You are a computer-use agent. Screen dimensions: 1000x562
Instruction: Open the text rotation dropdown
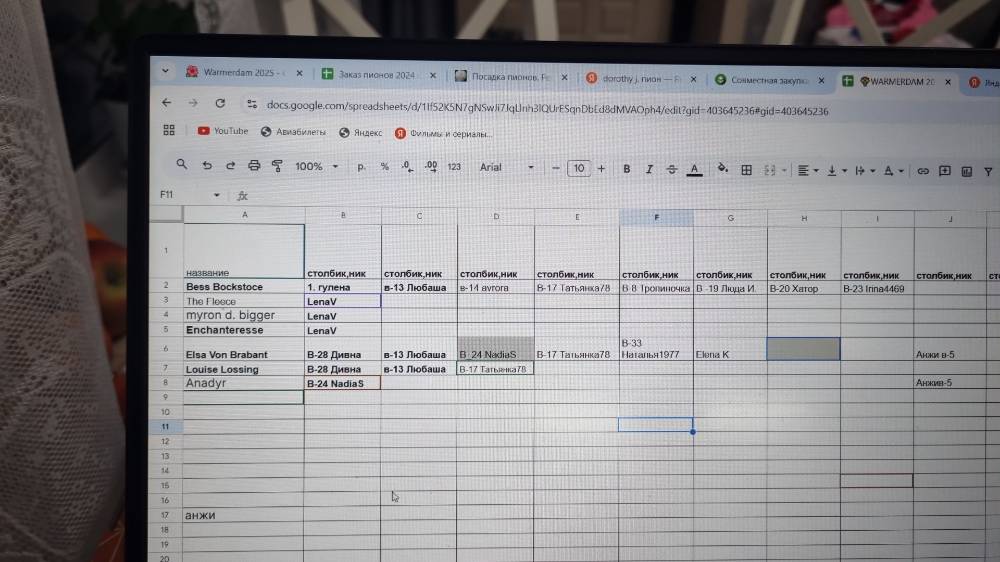click(x=893, y=171)
